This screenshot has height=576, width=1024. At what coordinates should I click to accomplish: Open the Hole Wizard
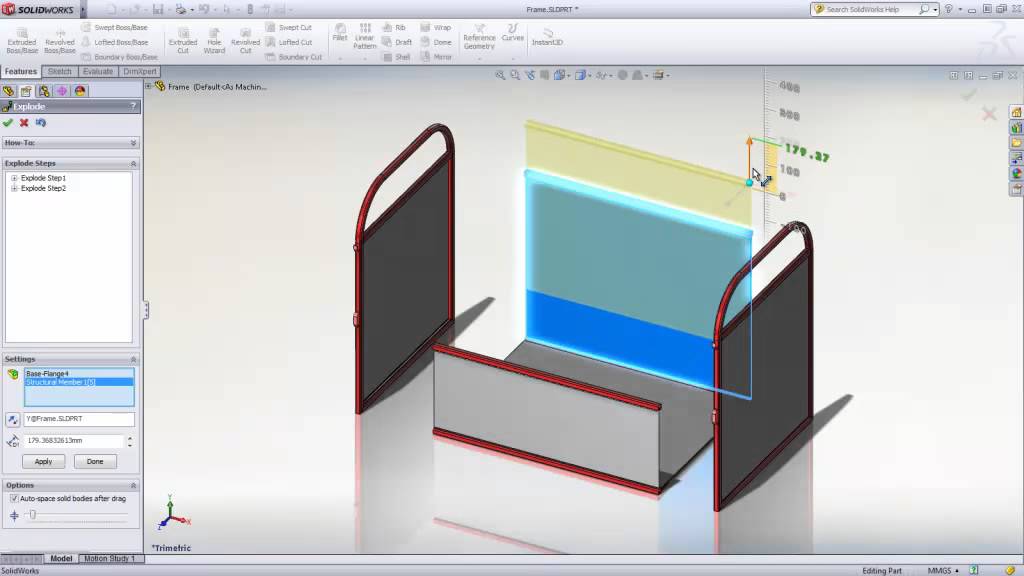coord(214,41)
